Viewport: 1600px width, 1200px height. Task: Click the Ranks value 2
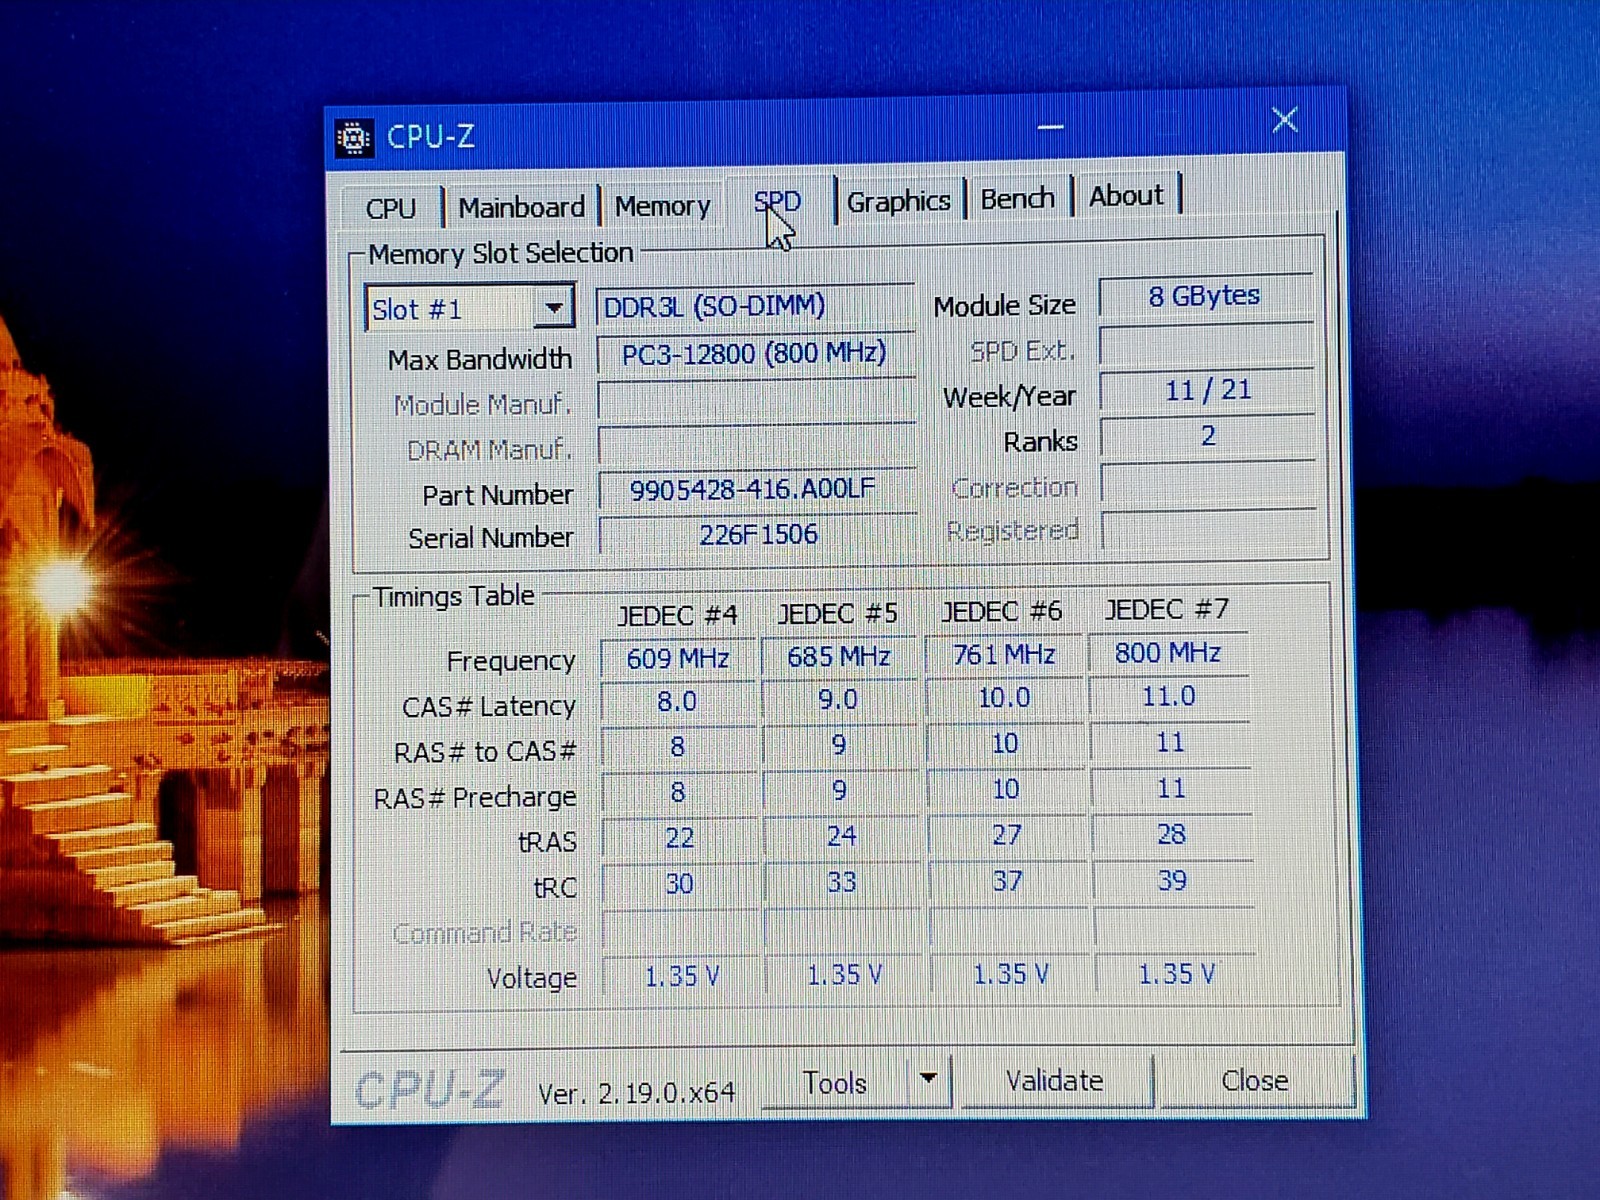pos(1208,437)
